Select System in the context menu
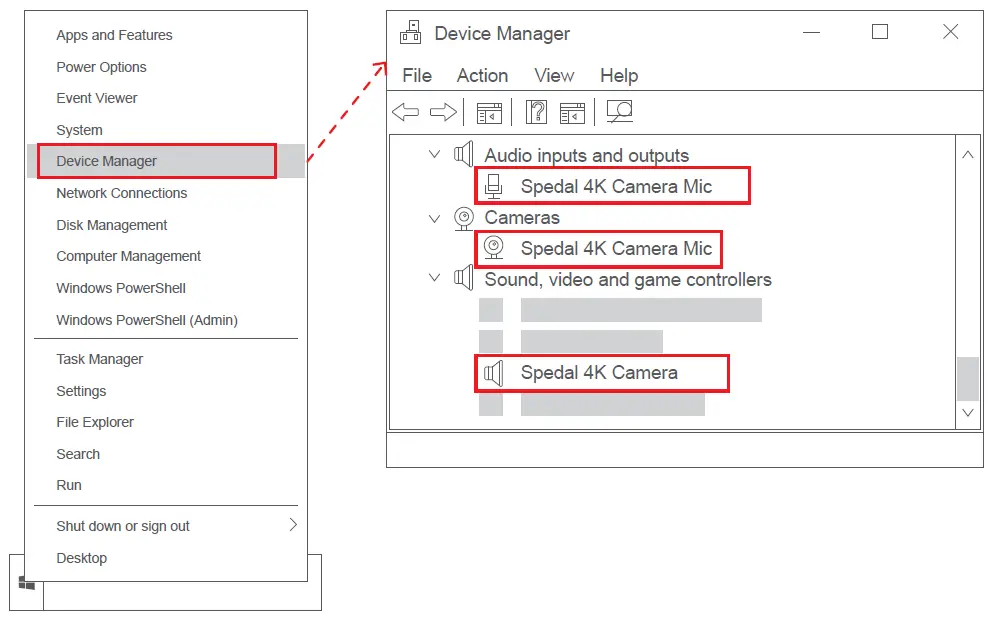992x618 pixels. 79,130
